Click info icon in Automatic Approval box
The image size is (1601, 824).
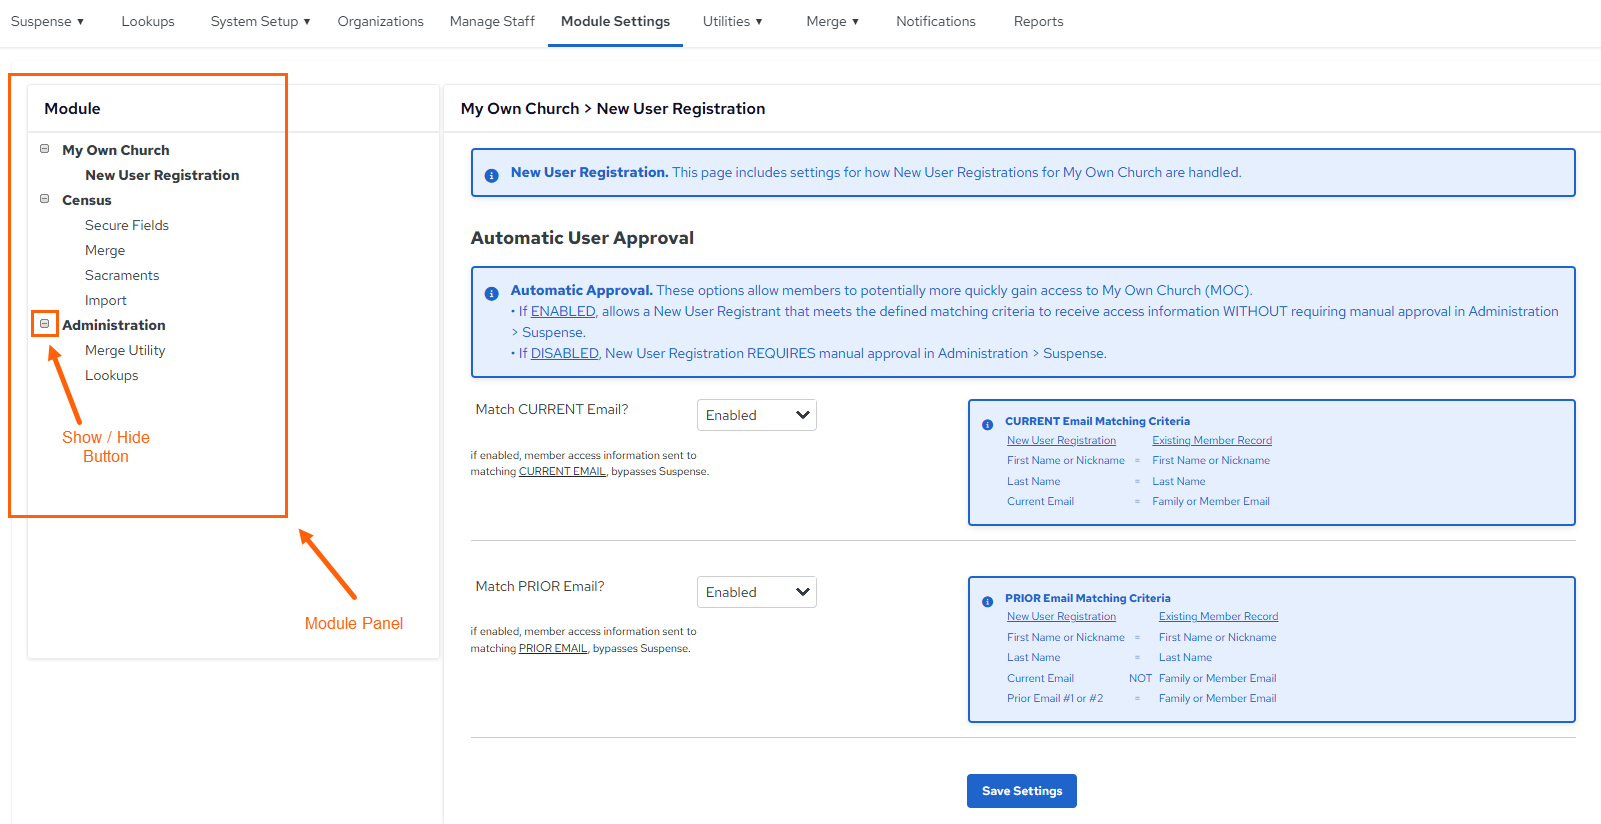coord(491,293)
